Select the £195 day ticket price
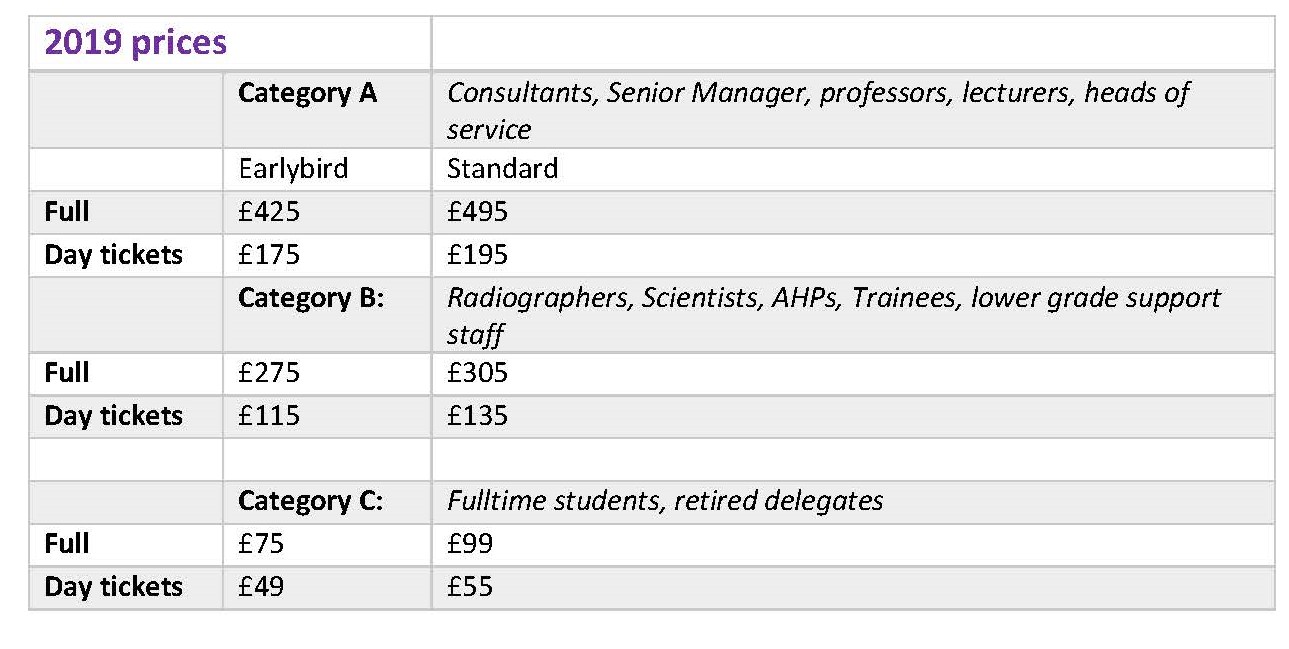1289x649 pixels. point(477,254)
